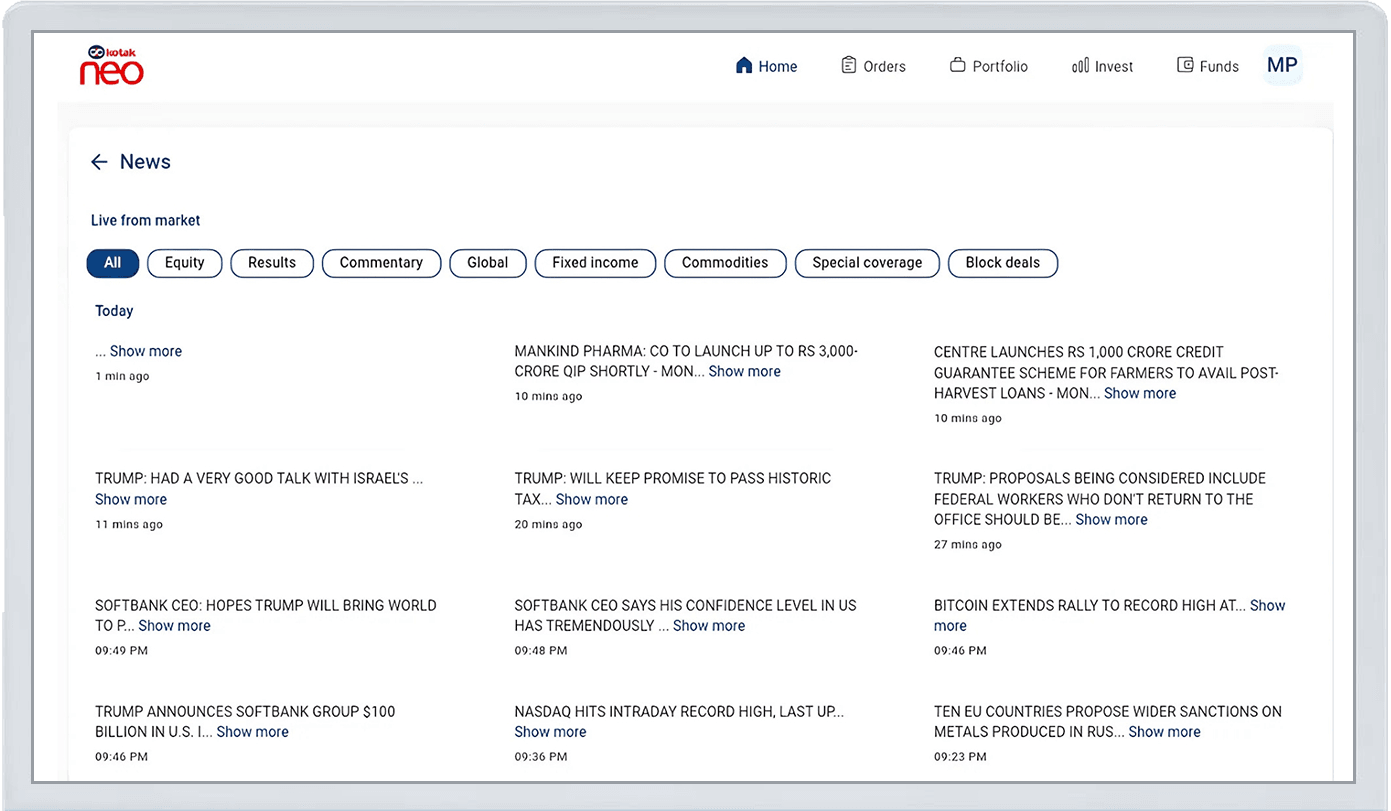Viewport: 1391px width, 811px height.
Task: Open the Special coverage filter
Action: 867,263
